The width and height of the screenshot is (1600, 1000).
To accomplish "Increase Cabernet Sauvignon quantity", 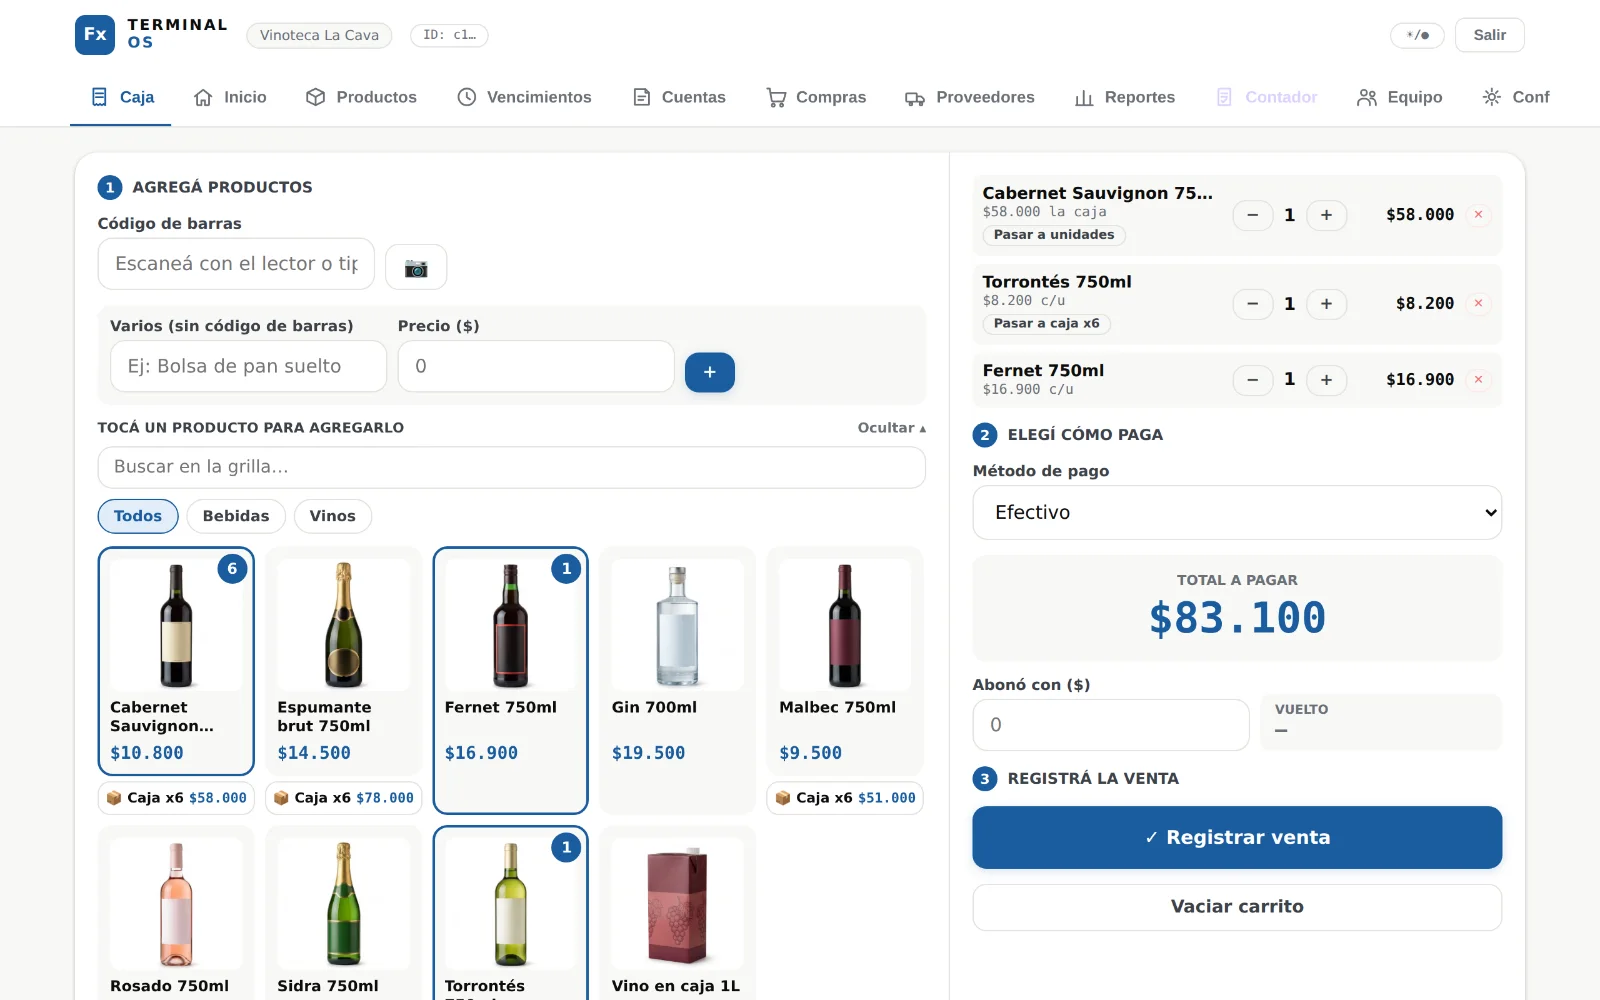I will coord(1326,215).
